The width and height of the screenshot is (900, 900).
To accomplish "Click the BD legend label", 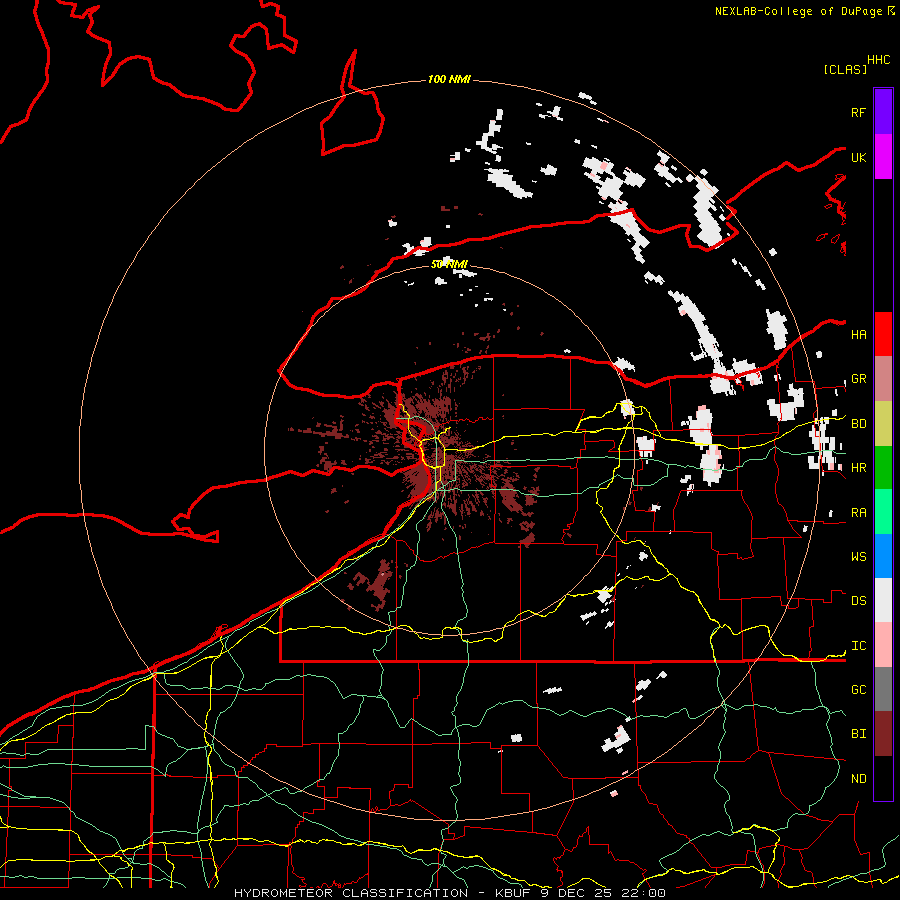I will 858,424.
